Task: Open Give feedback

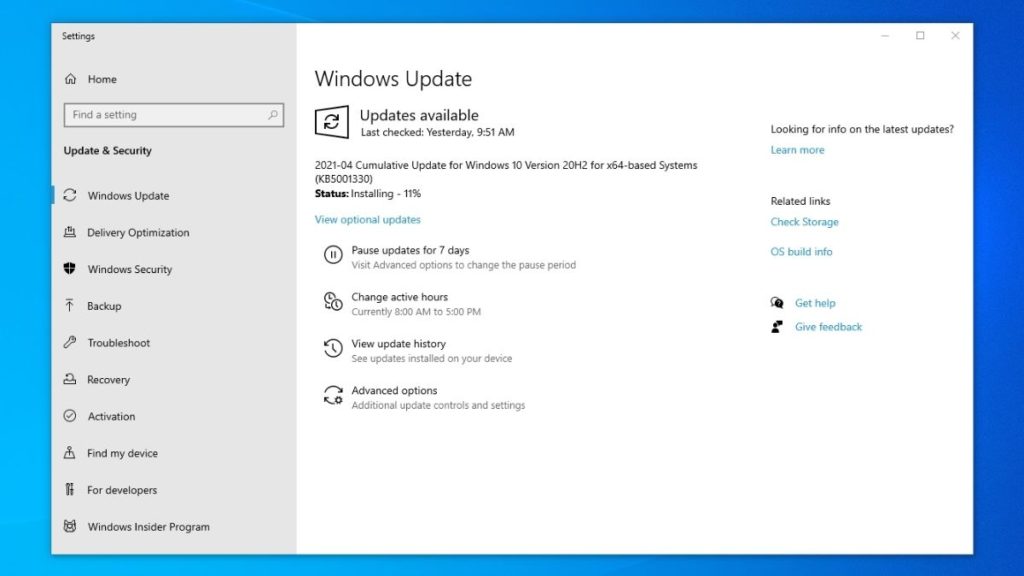Action: point(830,326)
